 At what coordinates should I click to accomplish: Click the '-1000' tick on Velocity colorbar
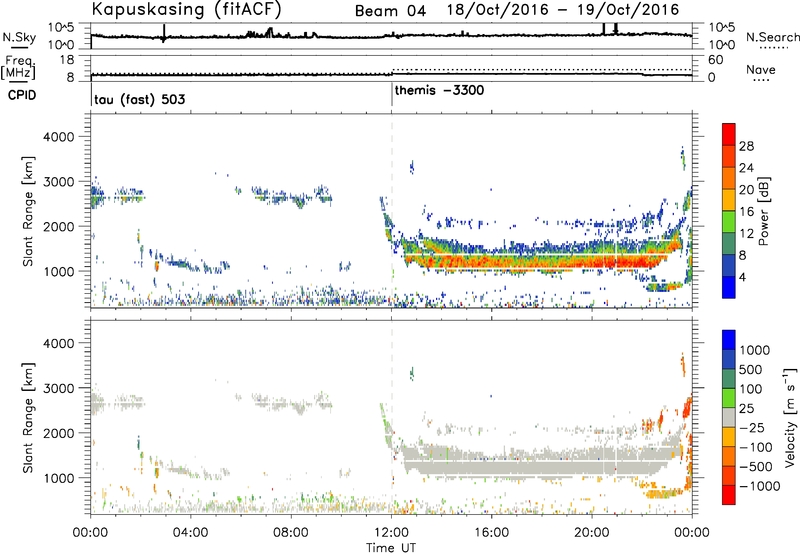[759, 486]
